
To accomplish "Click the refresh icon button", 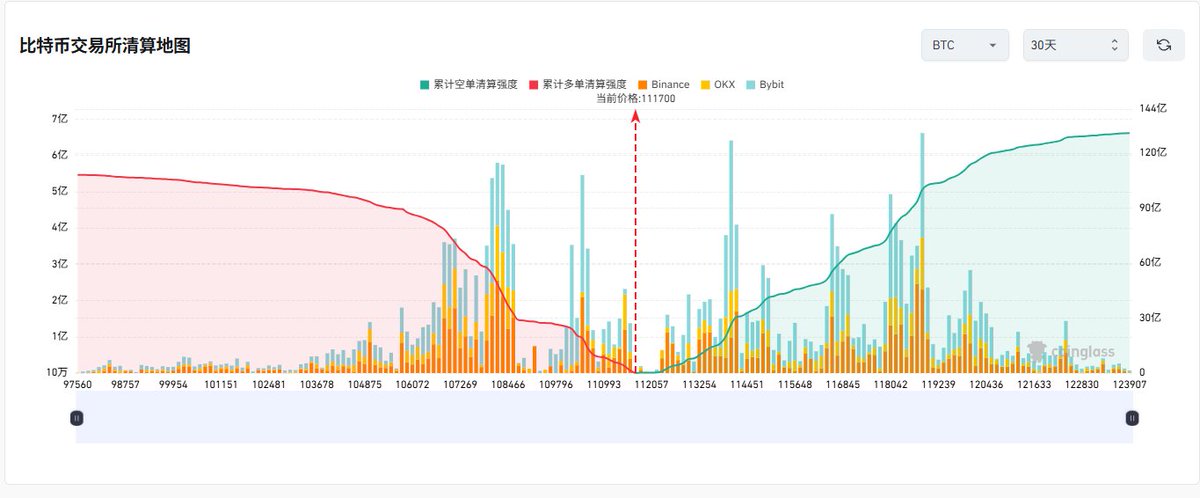I will pos(1163,45).
